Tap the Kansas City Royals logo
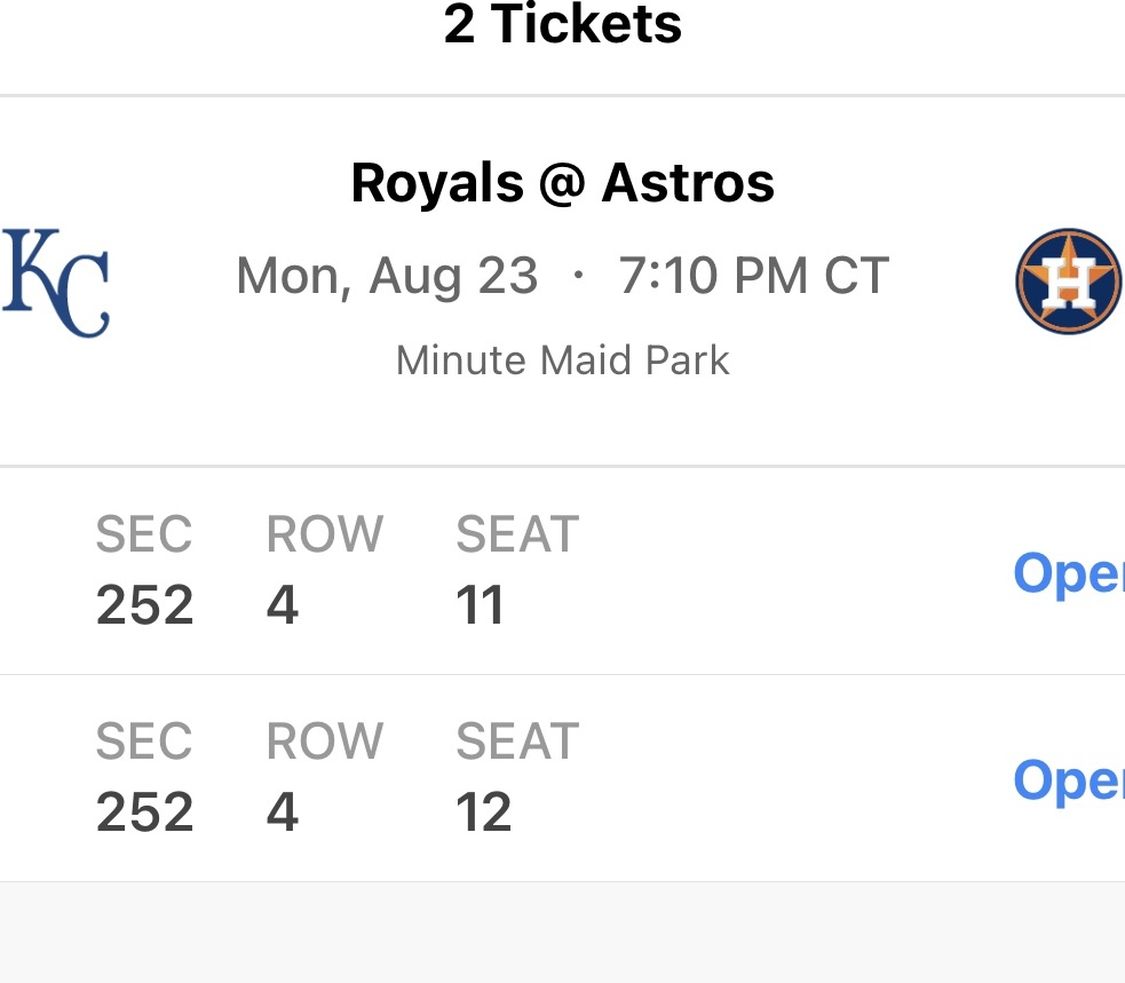Image resolution: width=1125 pixels, height=983 pixels. 56,283
